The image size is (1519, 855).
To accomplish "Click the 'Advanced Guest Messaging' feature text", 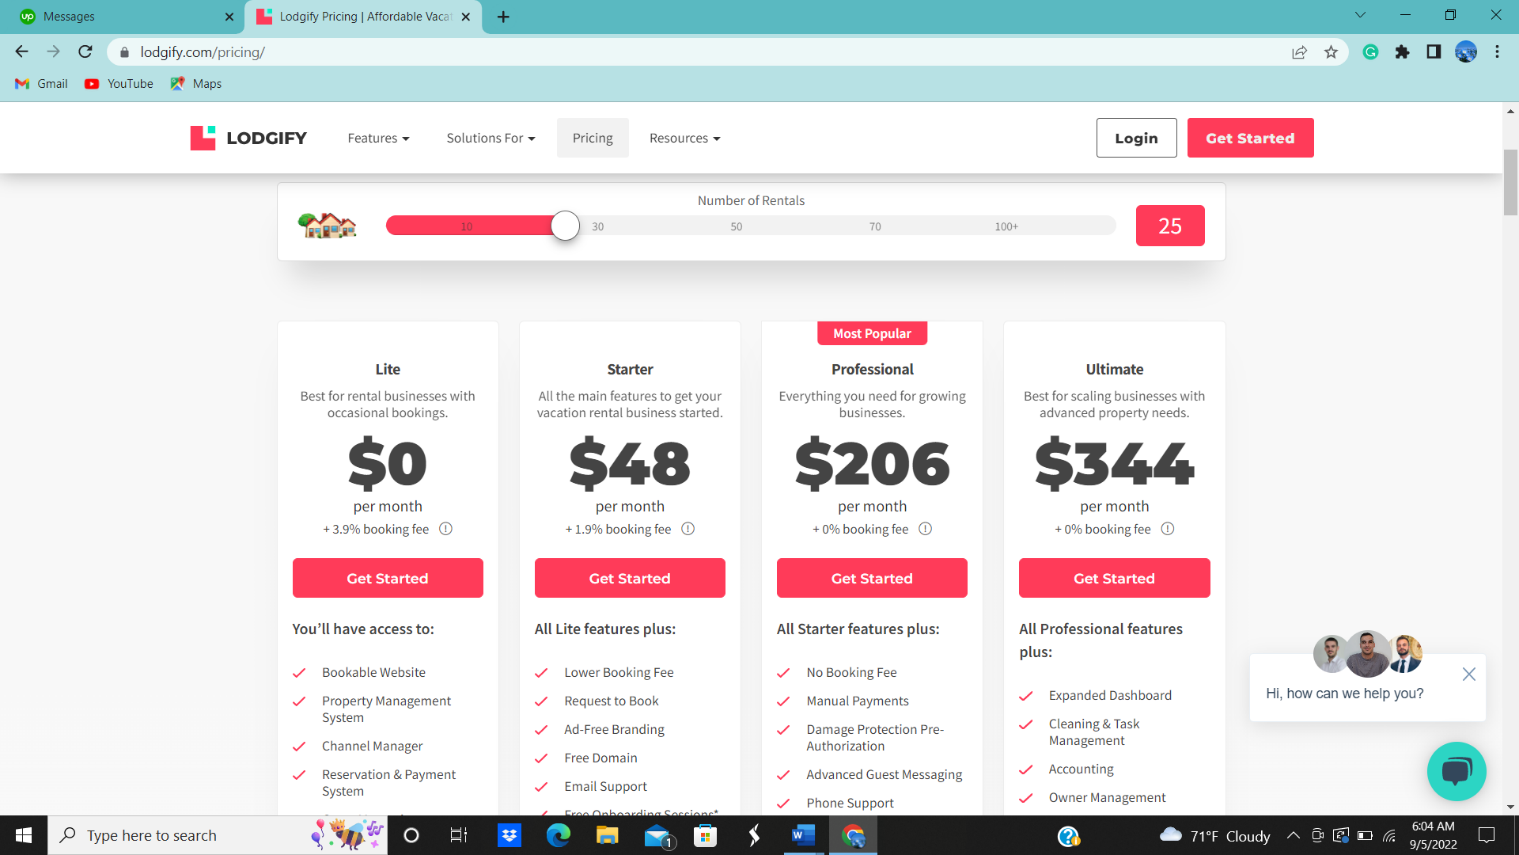I will pos(884,774).
